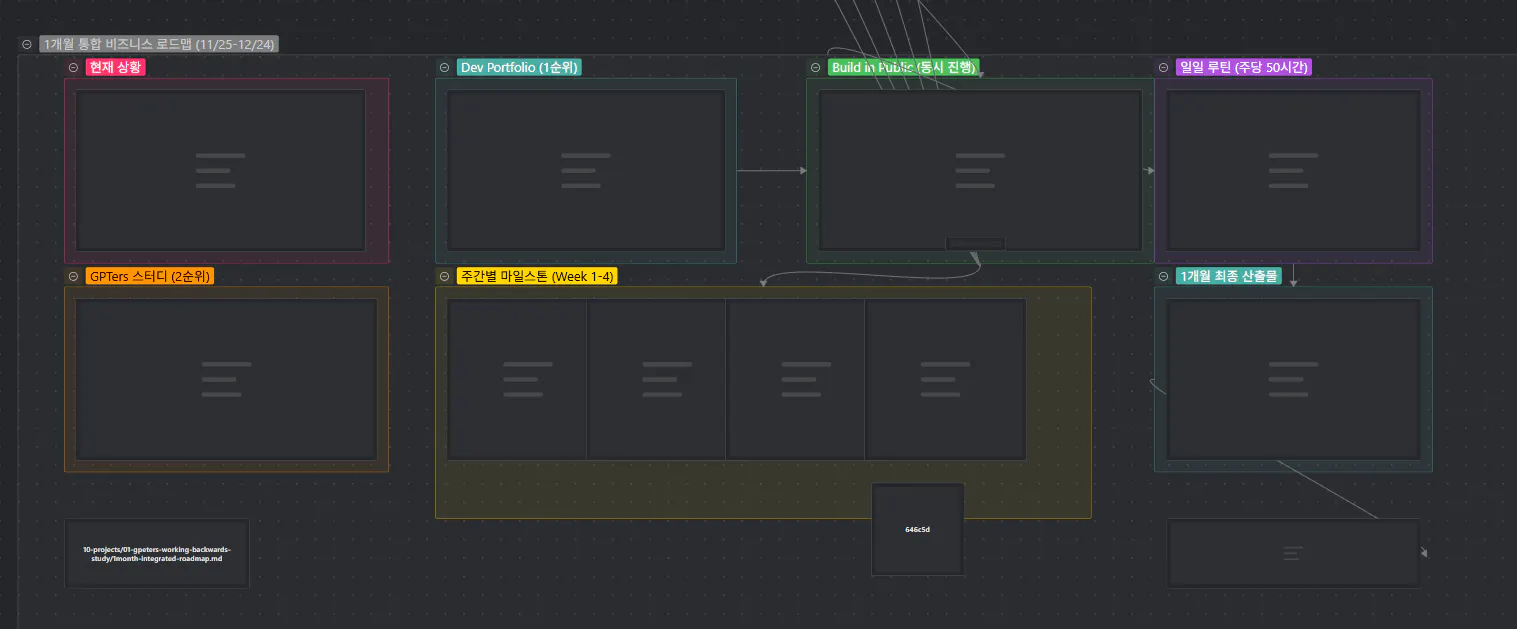The width and height of the screenshot is (1517, 629).
Task: Collapse the Dev Portfolio (1순위) group
Action: 444,67
